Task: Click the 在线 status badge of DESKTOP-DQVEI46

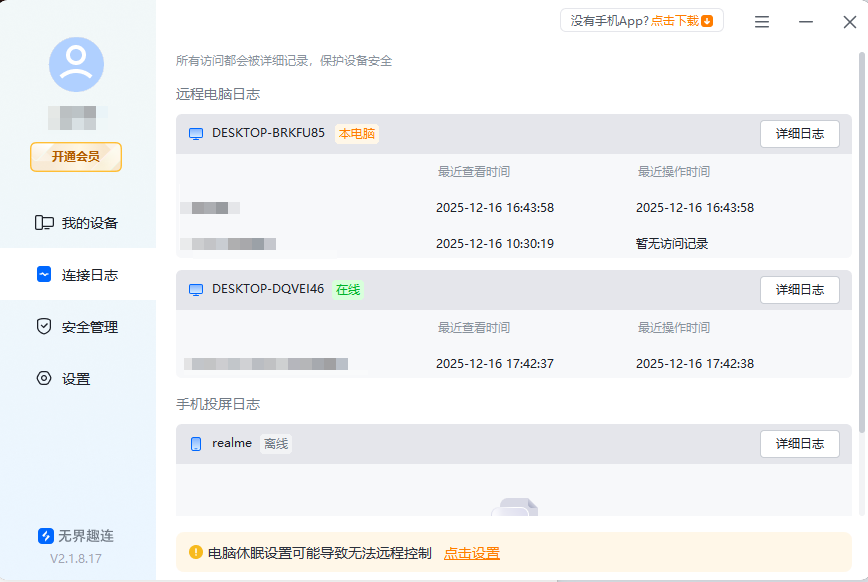Action: tap(349, 289)
